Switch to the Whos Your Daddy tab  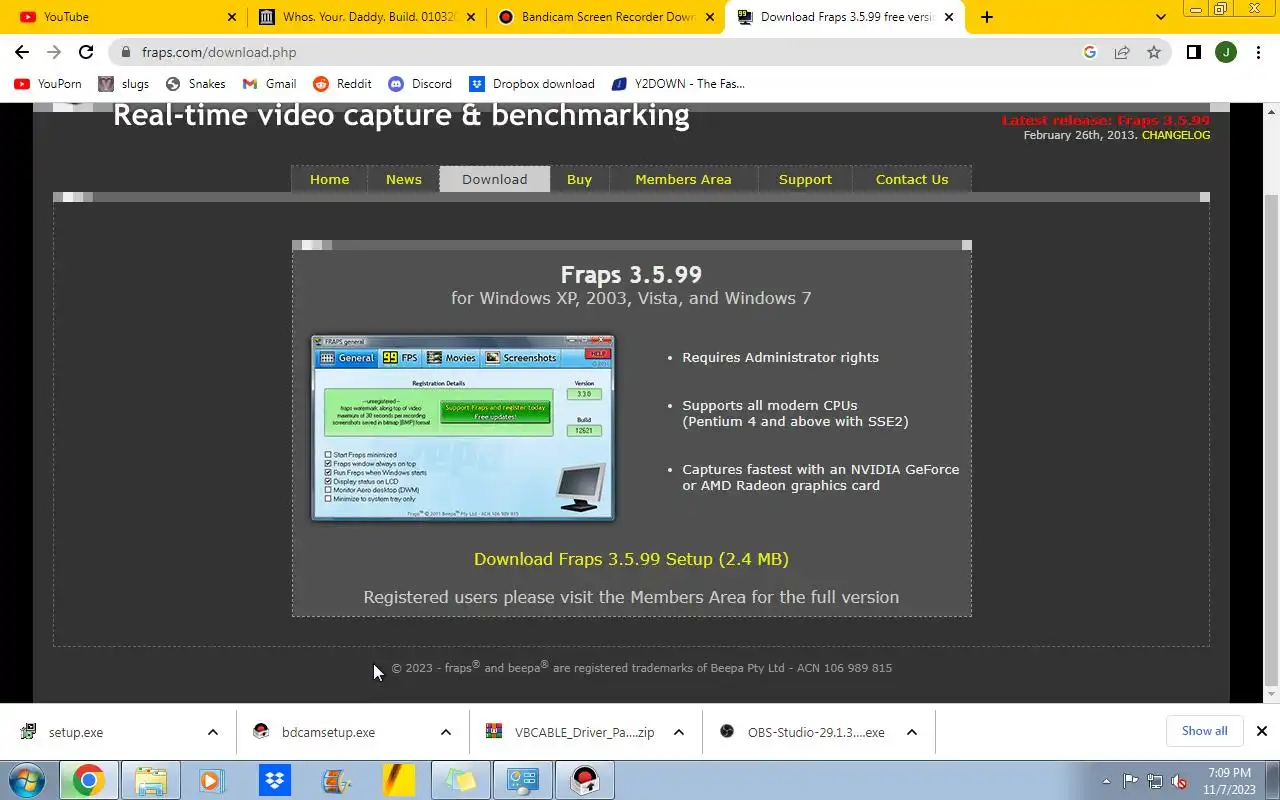365,17
